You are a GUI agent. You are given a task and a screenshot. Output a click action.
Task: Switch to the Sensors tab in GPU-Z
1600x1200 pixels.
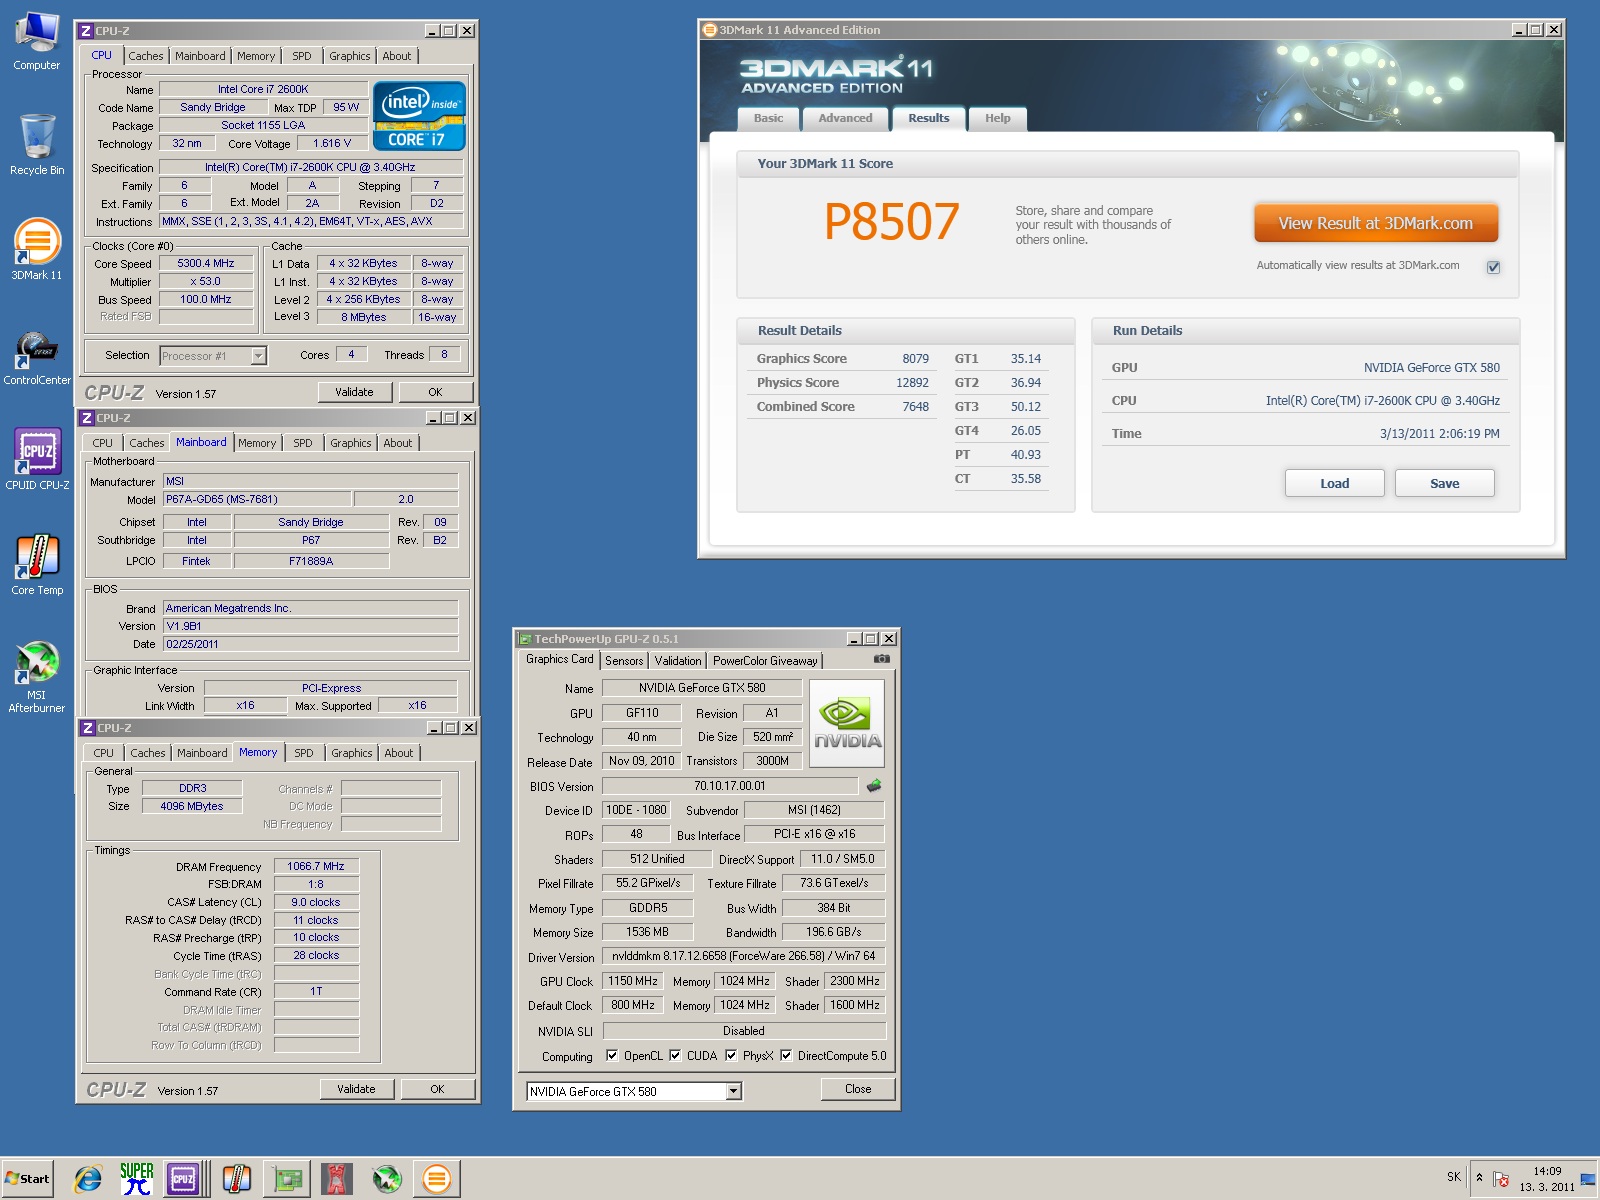point(624,661)
